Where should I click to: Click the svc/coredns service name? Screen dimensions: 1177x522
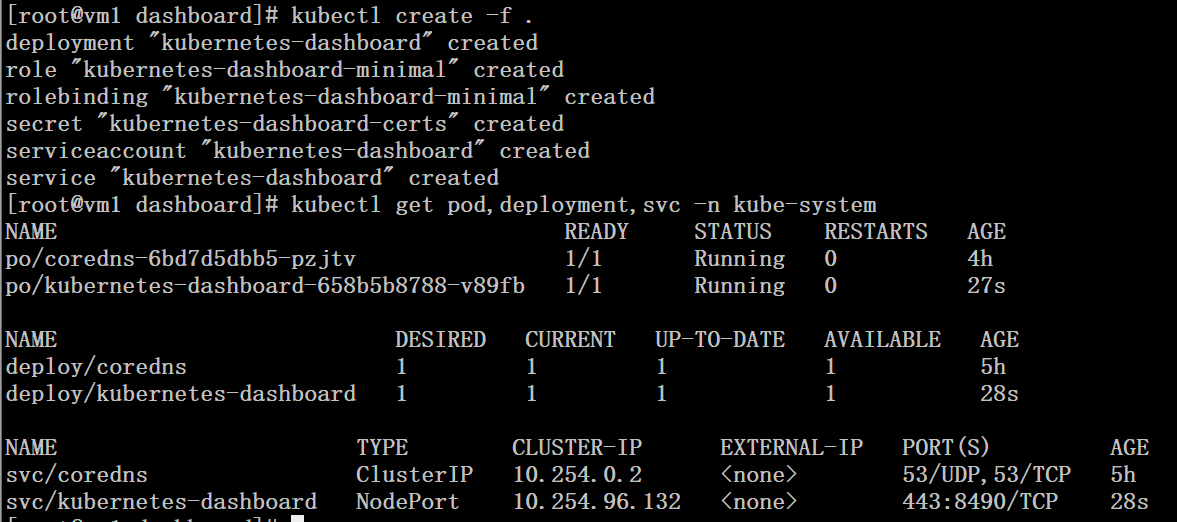click(77, 476)
